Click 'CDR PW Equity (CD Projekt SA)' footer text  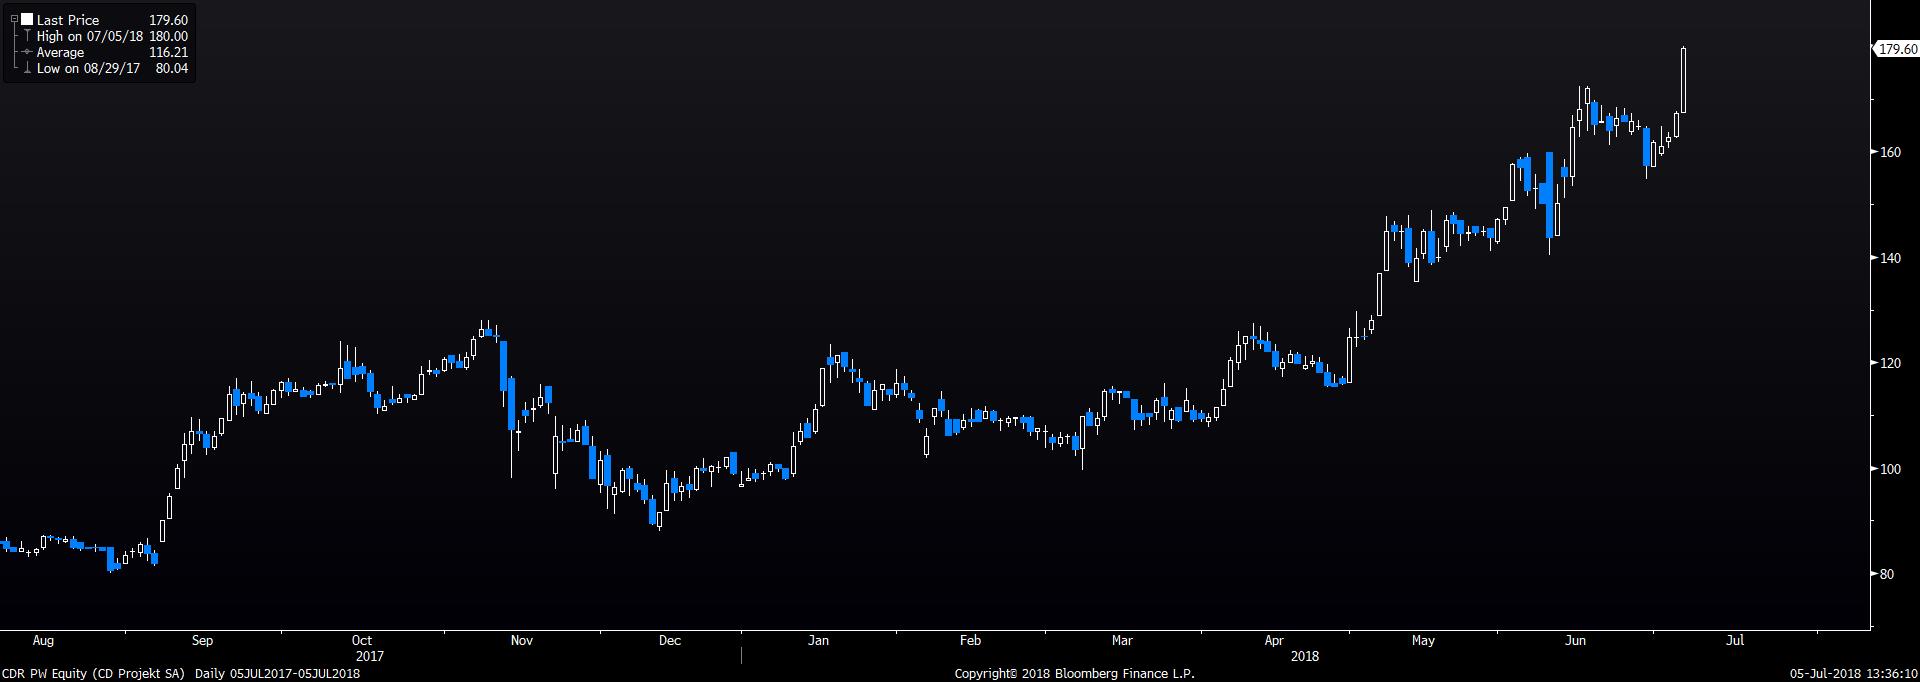click(x=93, y=674)
